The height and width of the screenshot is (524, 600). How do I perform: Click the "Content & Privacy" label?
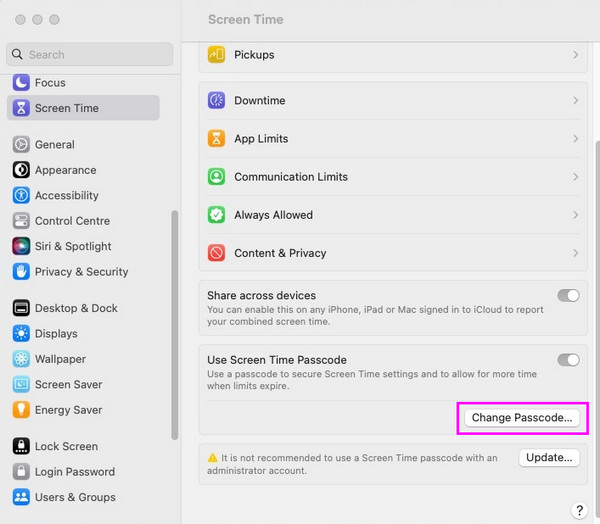pos(280,253)
